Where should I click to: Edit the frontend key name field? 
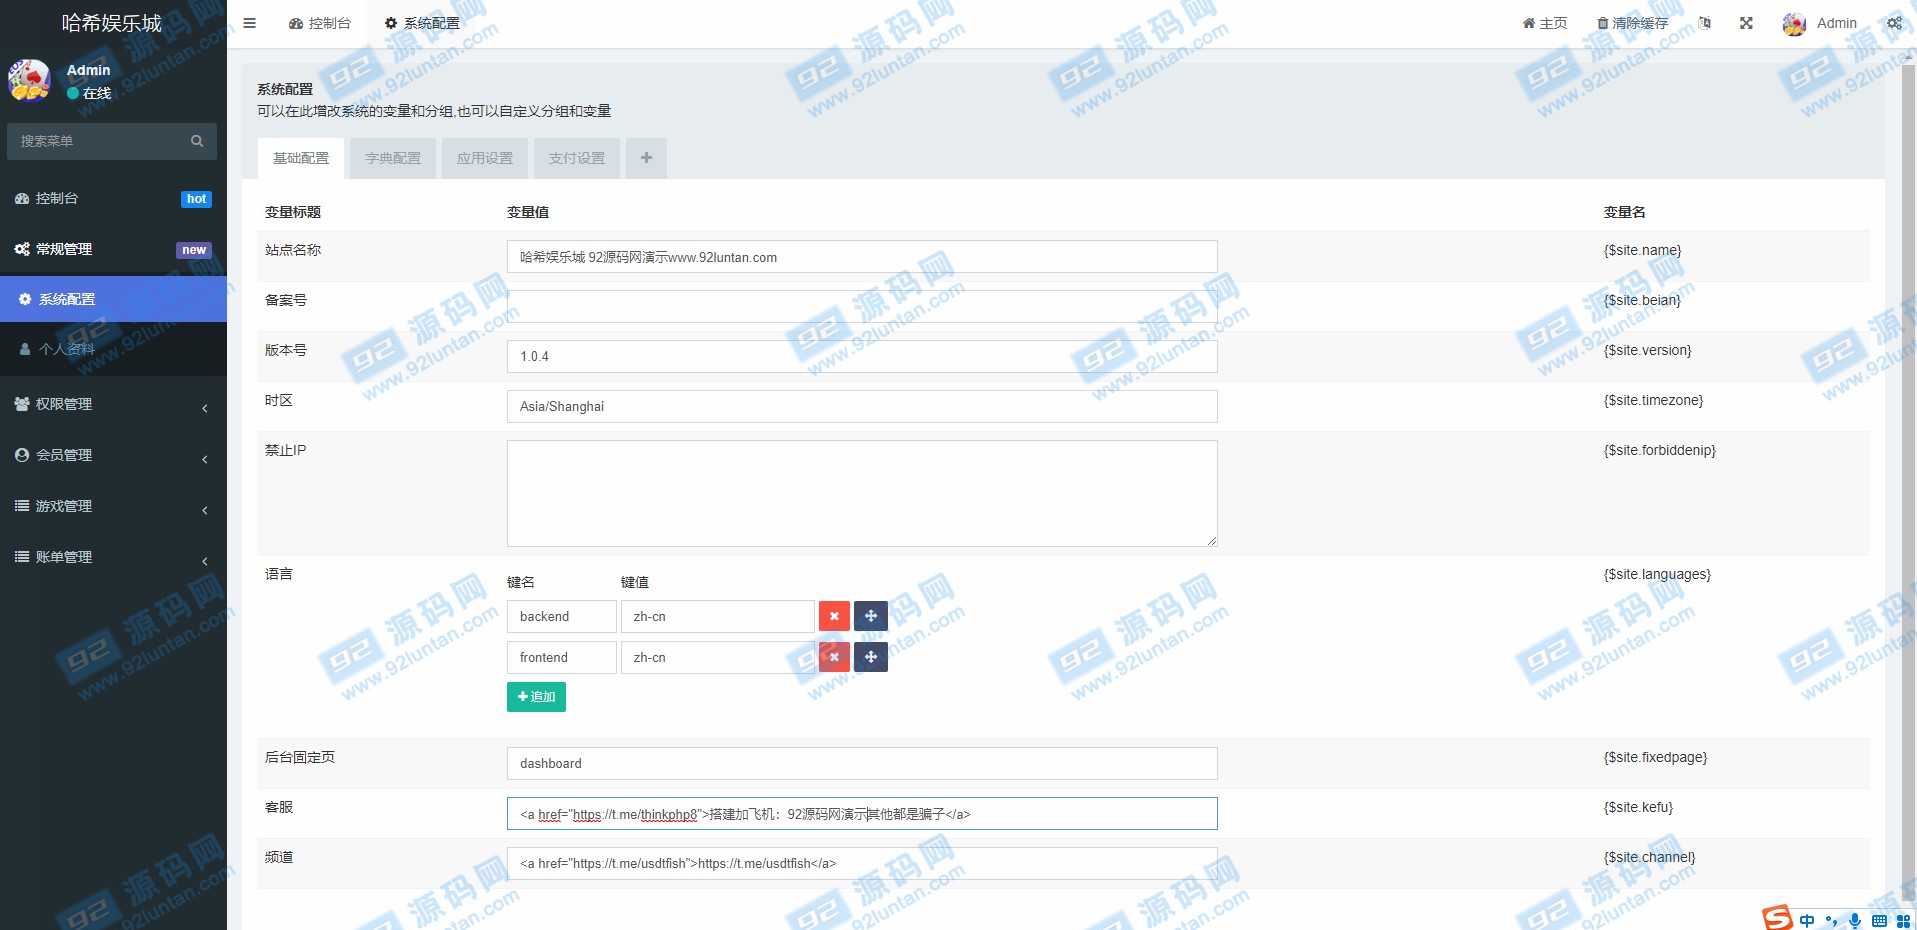pyautogui.click(x=562, y=657)
